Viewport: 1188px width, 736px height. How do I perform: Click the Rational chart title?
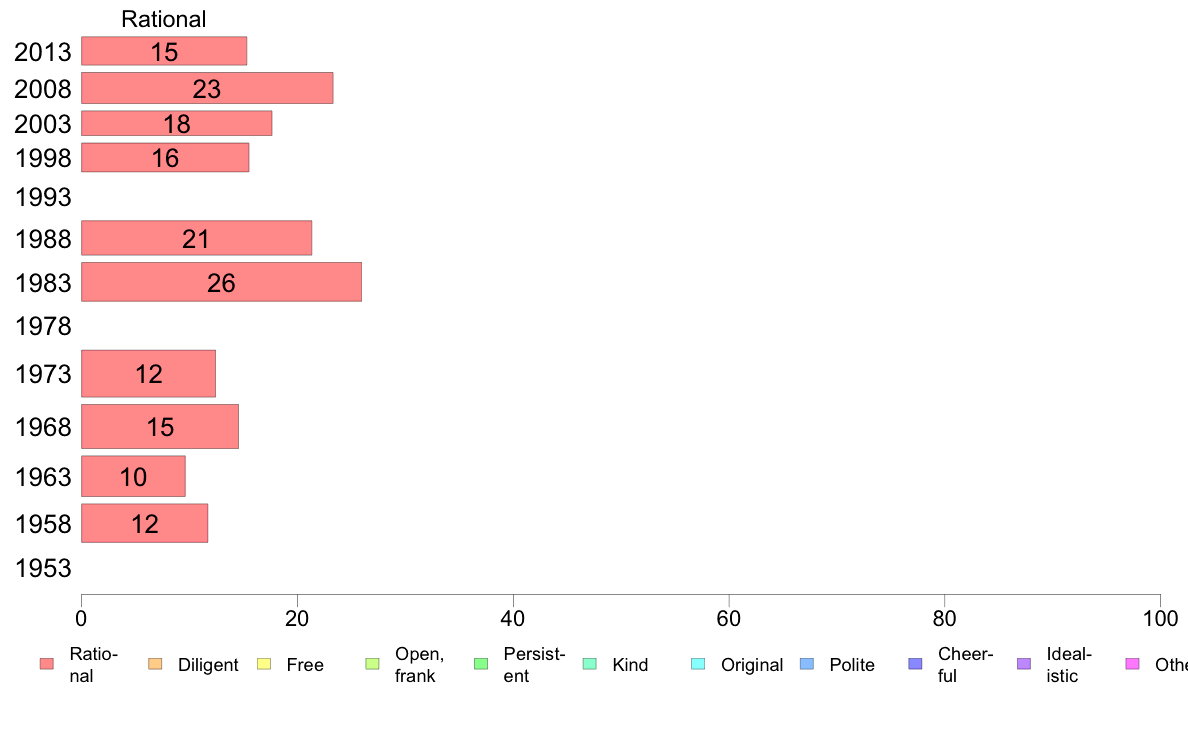(164, 19)
